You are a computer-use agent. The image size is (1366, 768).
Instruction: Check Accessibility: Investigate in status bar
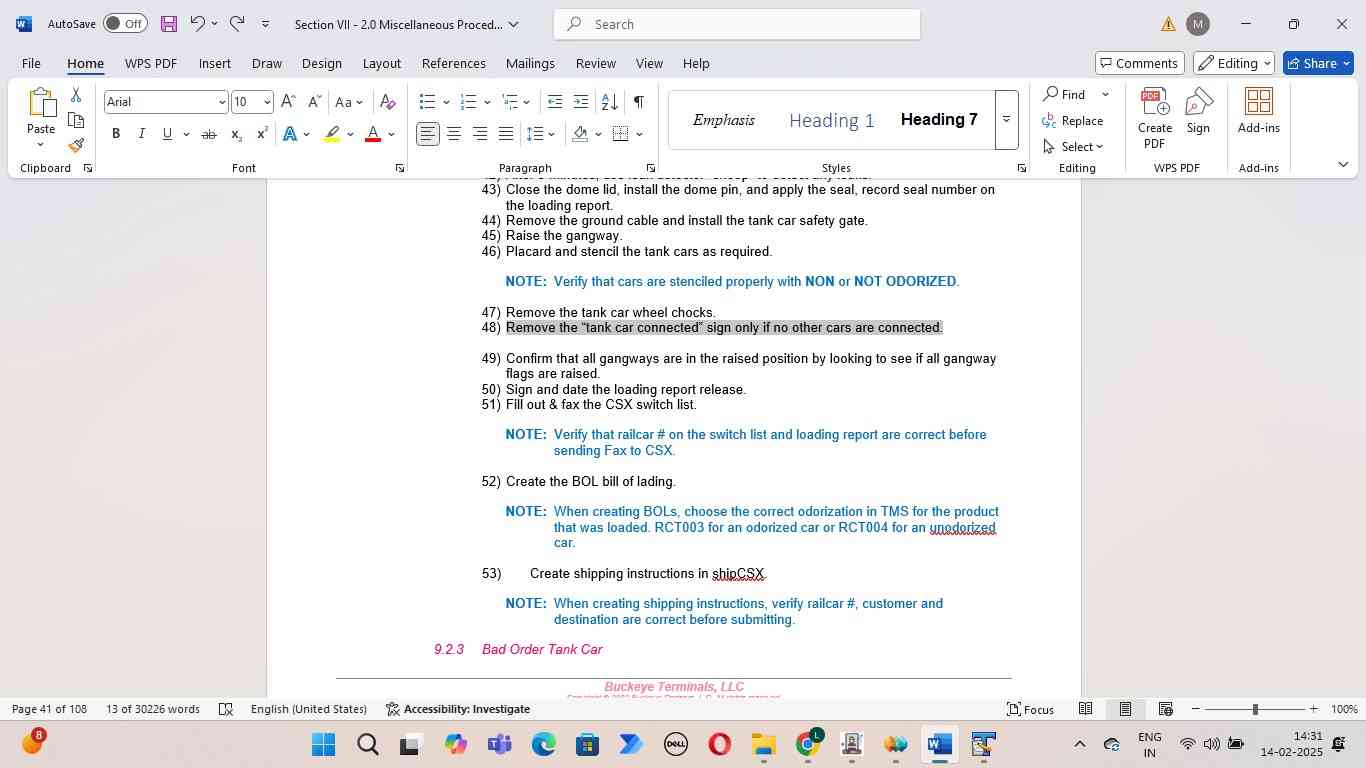point(457,709)
